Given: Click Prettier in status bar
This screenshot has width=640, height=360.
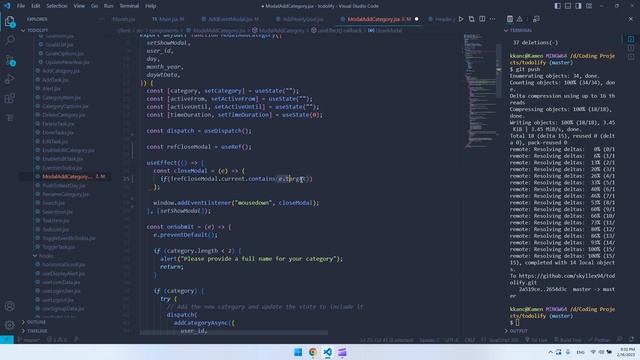Looking at the screenshot, I should [599, 340].
